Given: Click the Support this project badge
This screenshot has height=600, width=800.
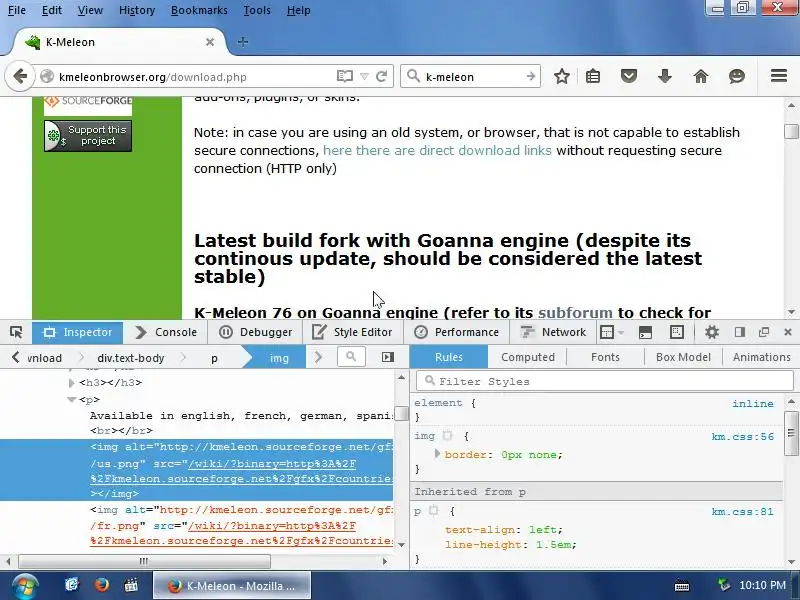Looking at the screenshot, I should click(88, 136).
